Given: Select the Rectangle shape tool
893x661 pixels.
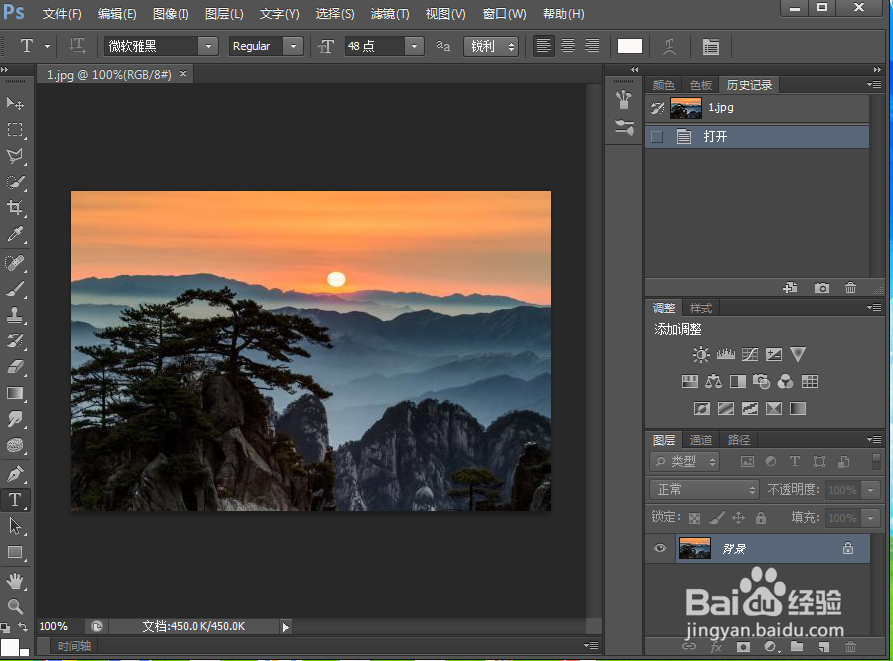Looking at the screenshot, I should click(x=15, y=552).
